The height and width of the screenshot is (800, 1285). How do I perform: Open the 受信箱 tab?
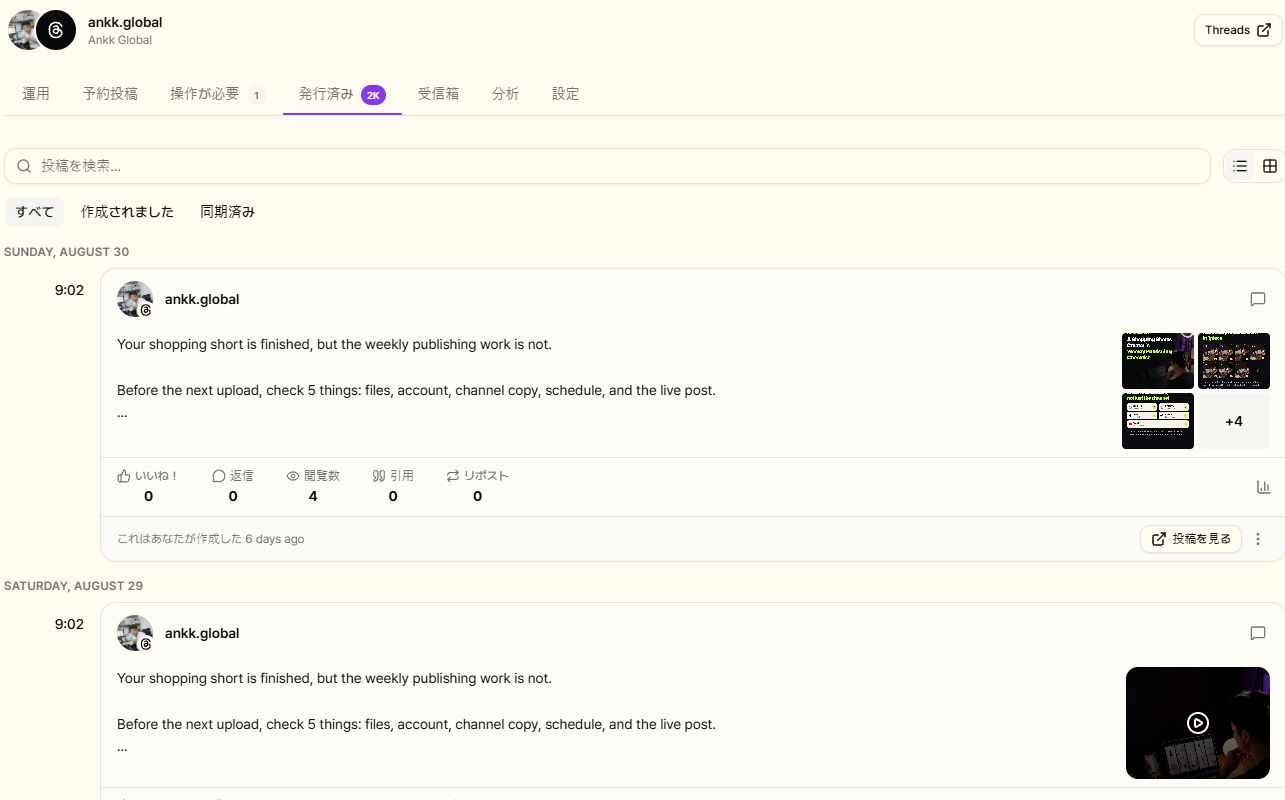click(x=438, y=94)
